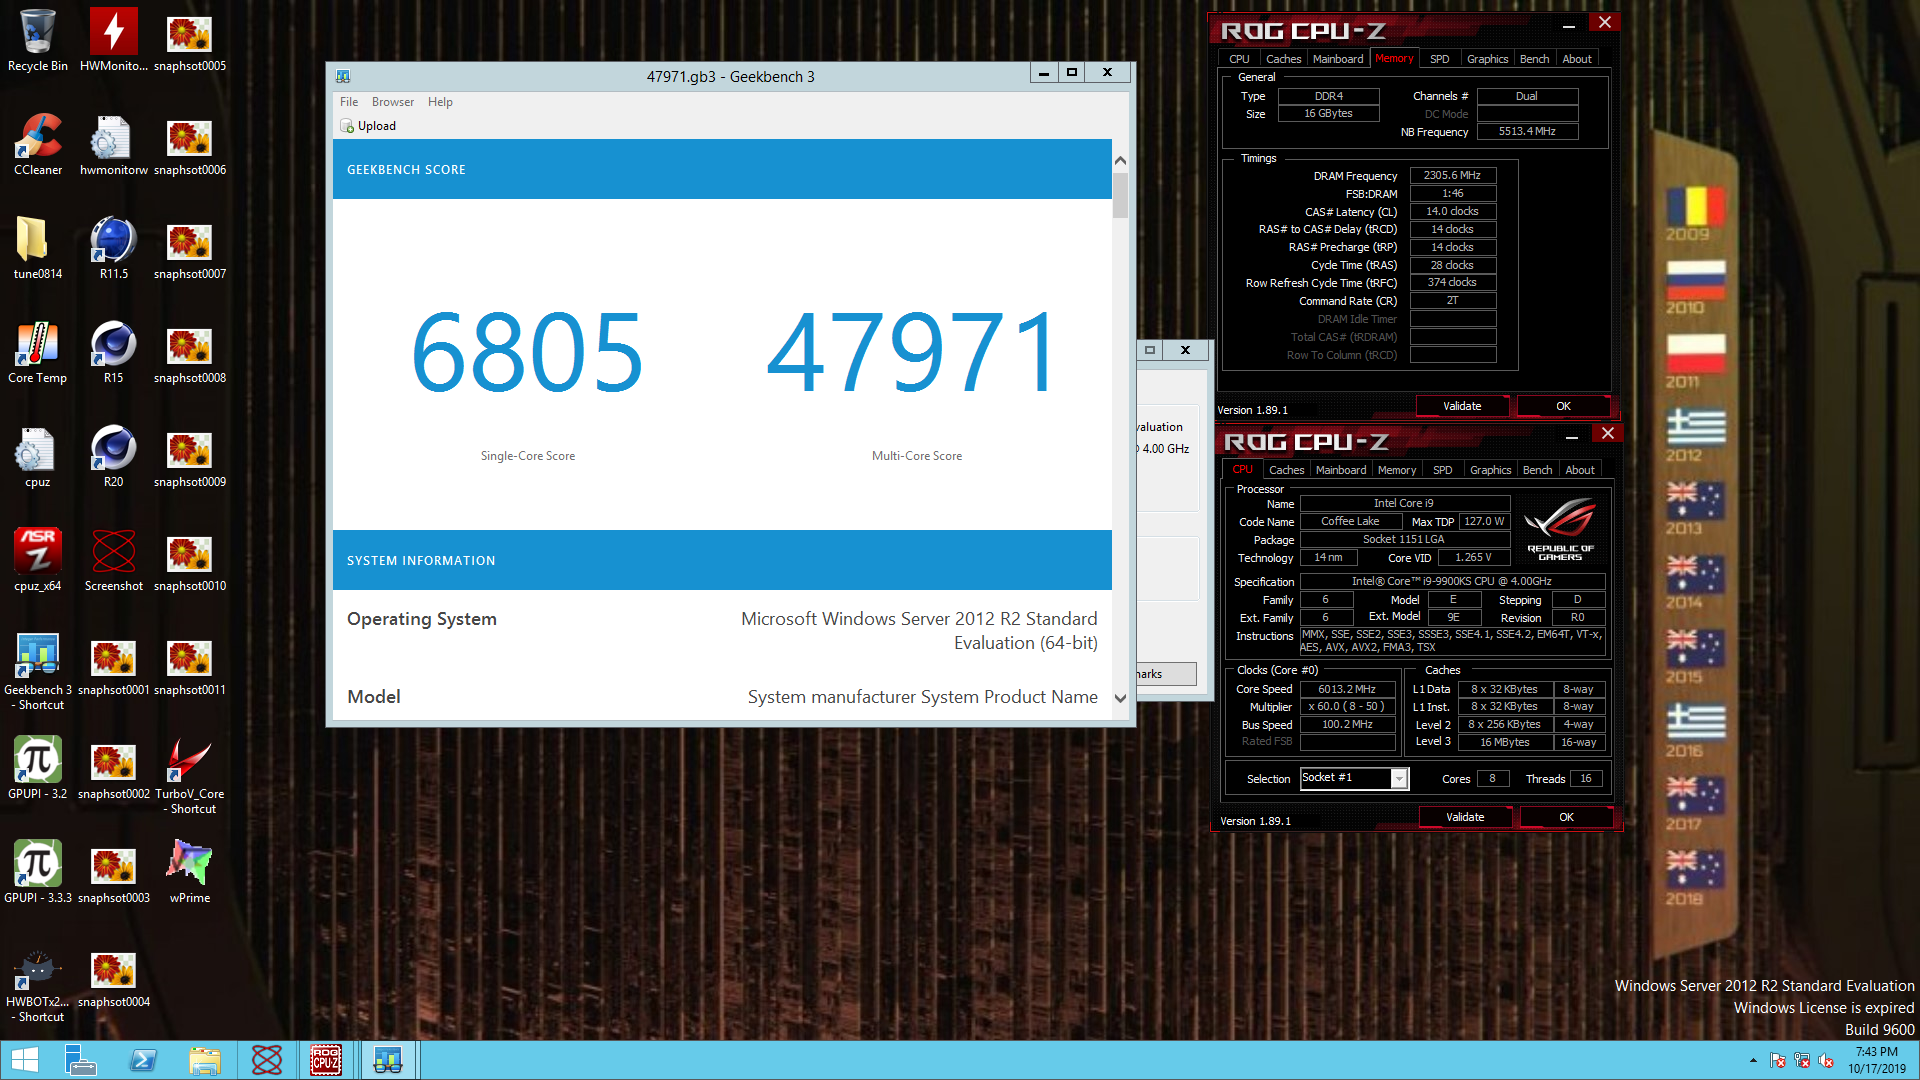
Task: Click Geekbench scrollbar down arrow
Action: pos(1120,698)
